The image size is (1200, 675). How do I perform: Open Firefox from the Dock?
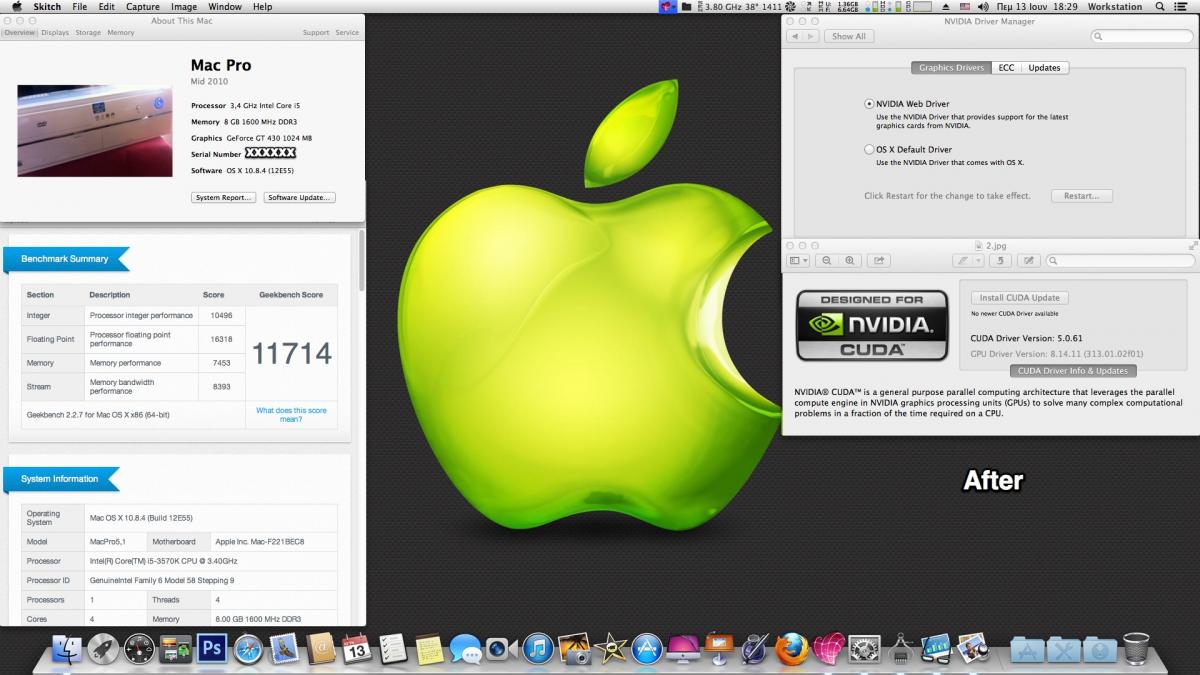(791, 650)
